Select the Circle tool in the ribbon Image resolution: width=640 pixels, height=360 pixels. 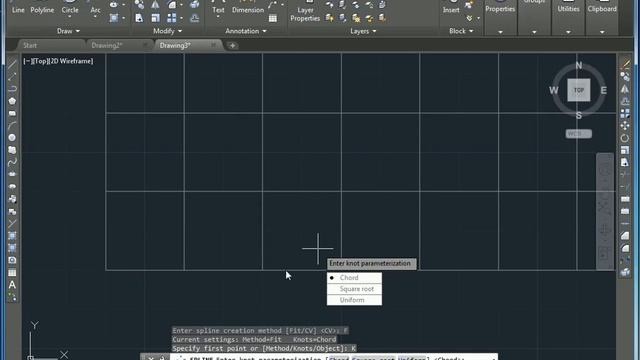70,8
